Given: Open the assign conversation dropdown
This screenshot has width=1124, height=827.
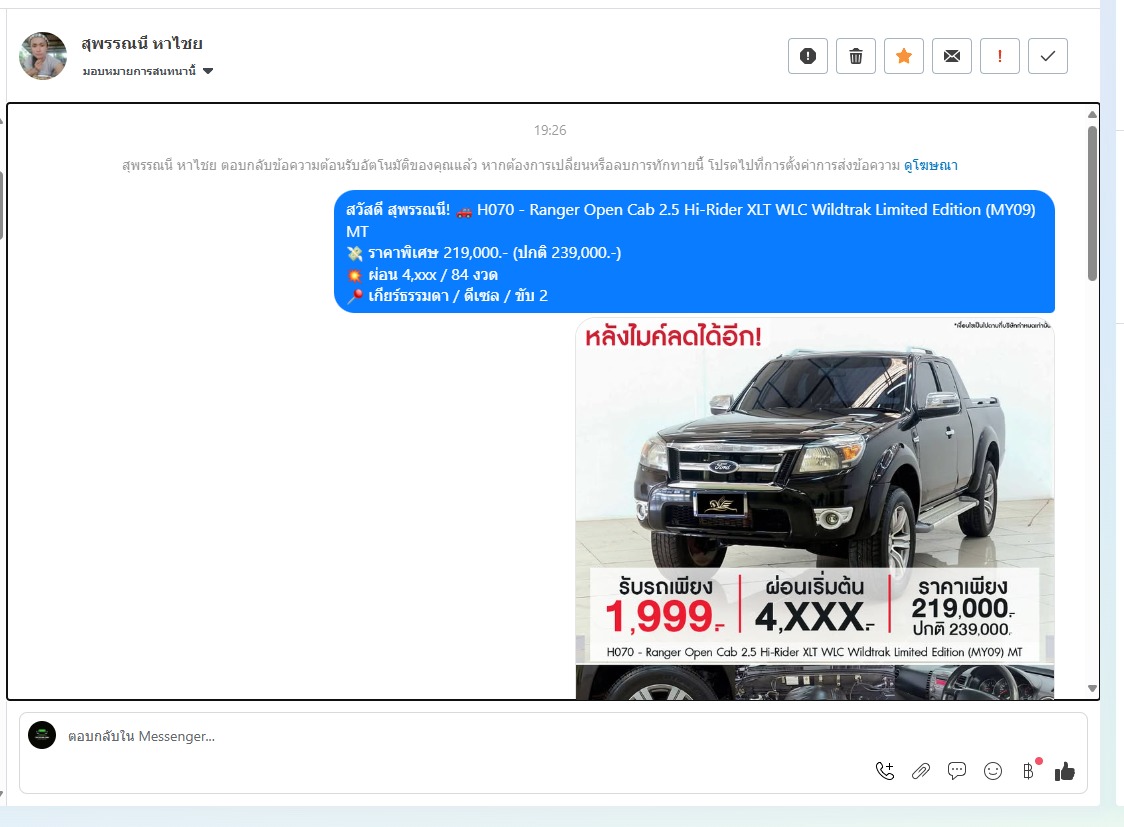Looking at the screenshot, I should (x=148, y=71).
